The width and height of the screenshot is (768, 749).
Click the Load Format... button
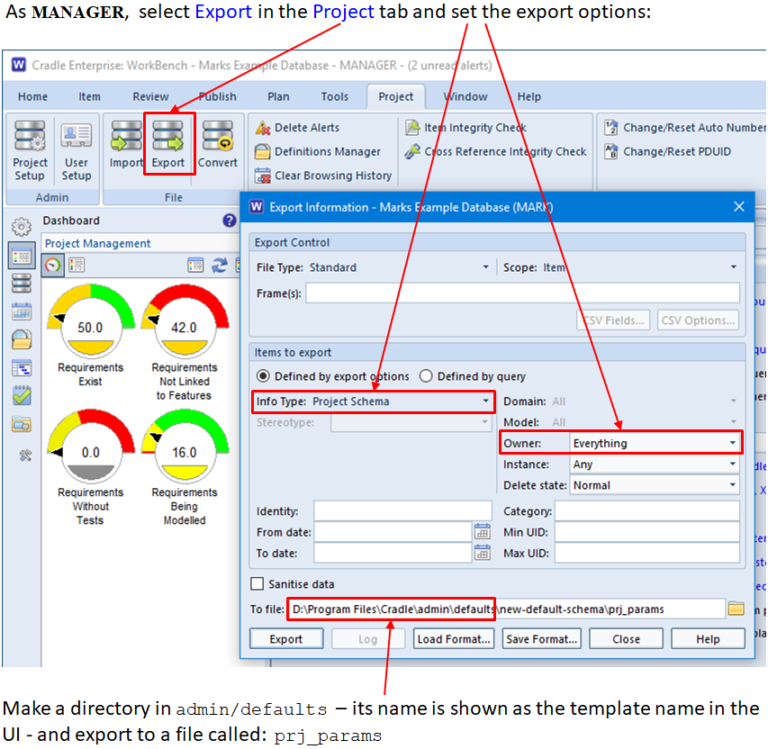pos(455,639)
